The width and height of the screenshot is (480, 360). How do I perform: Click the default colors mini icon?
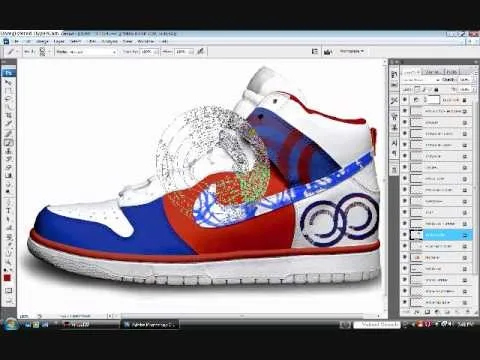click(5, 270)
